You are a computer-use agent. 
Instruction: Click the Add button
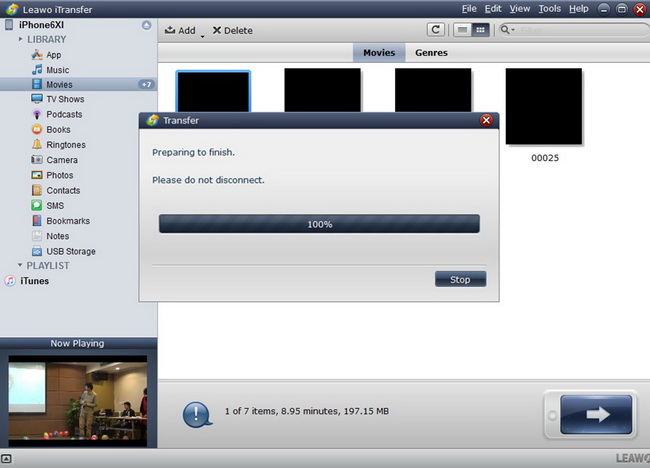coord(180,30)
